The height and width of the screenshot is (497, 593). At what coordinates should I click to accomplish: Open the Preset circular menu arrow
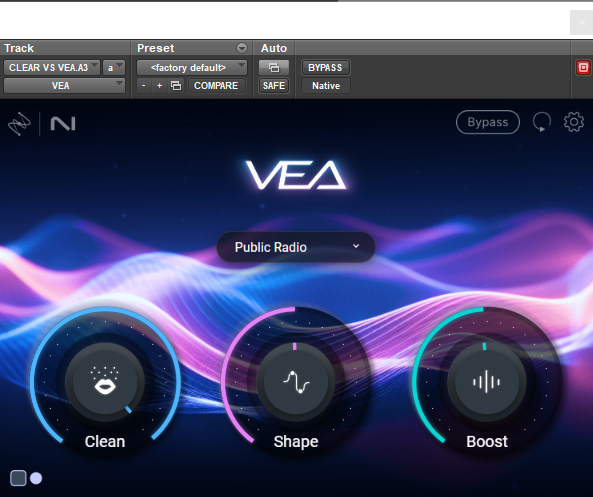[242, 48]
